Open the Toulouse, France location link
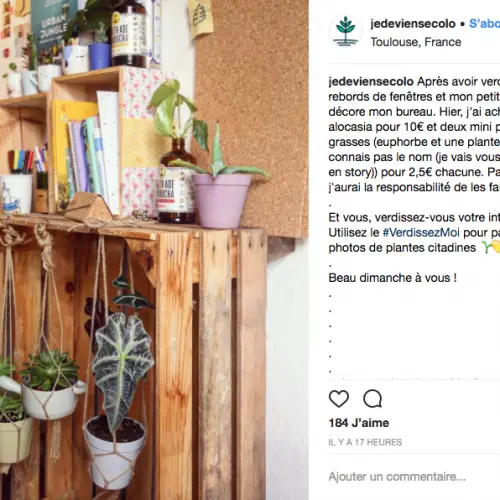Screen dimensions: 500x500 coord(416,42)
